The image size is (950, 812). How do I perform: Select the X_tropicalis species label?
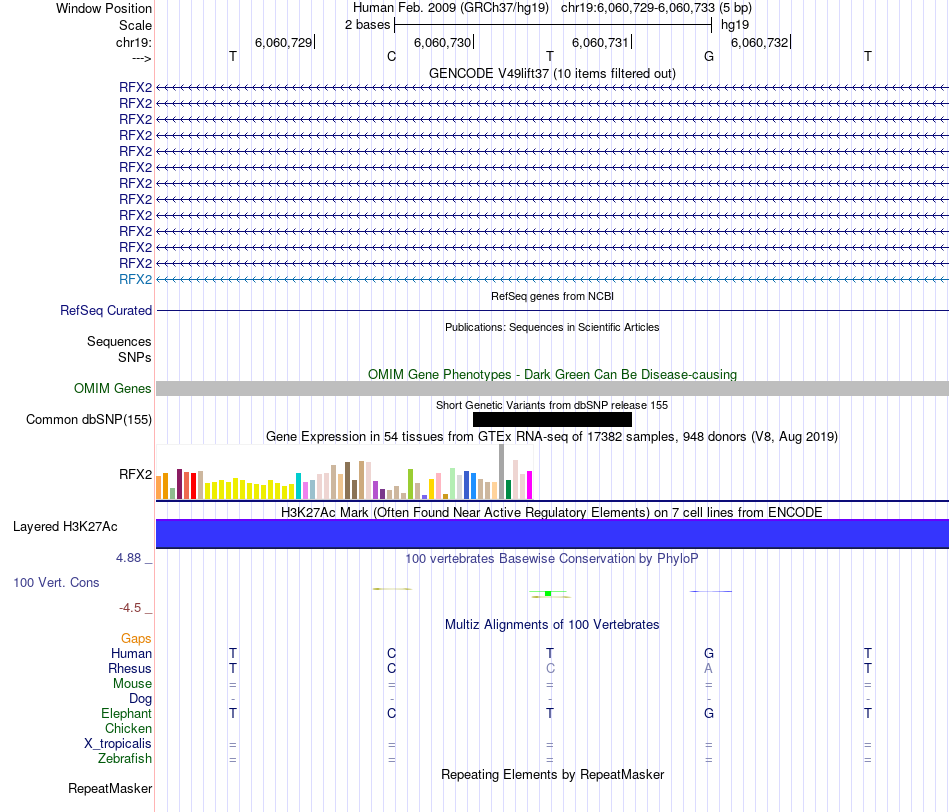point(118,744)
